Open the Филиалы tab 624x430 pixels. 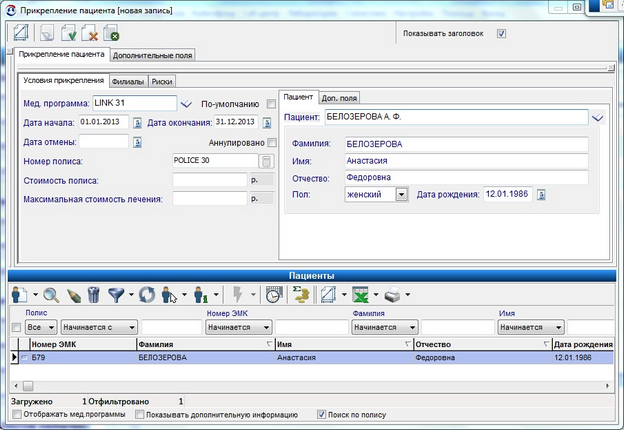pos(128,82)
